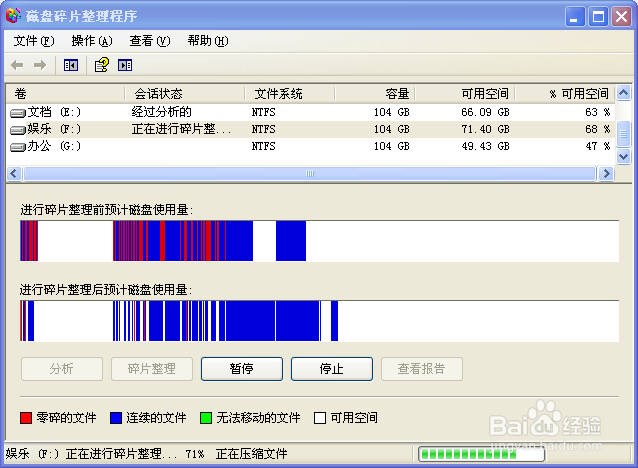Click the pre-defragmentation disk usage map
Image resolution: width=638 pixels, height=468 pixels.
point(319,241)
